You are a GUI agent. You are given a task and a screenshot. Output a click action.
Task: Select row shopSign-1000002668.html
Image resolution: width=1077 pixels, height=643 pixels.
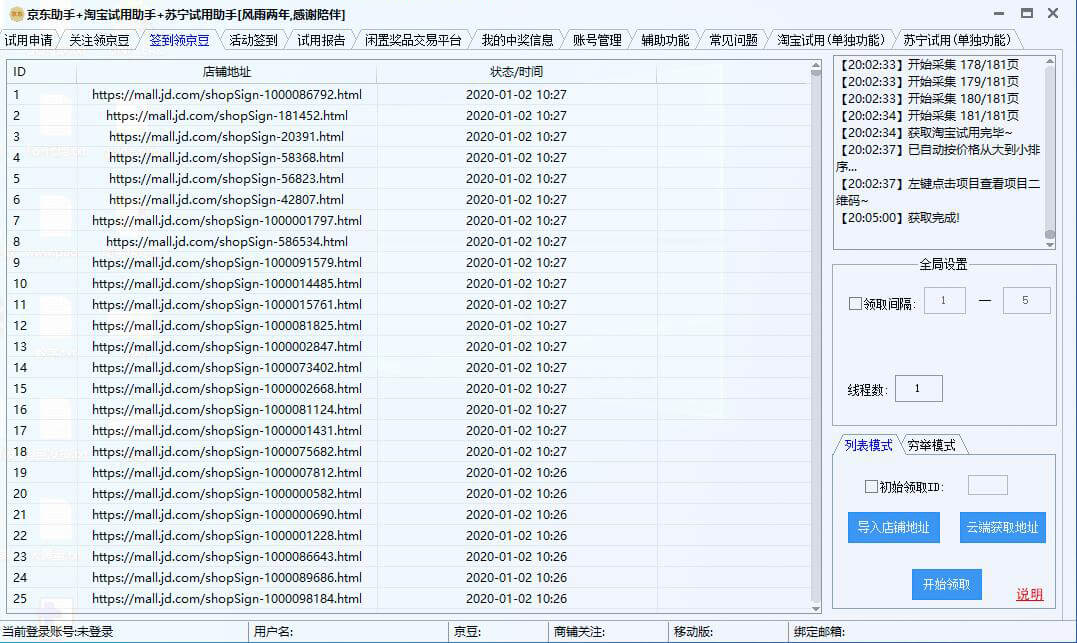pyautogui.click(x=408, y=388)
